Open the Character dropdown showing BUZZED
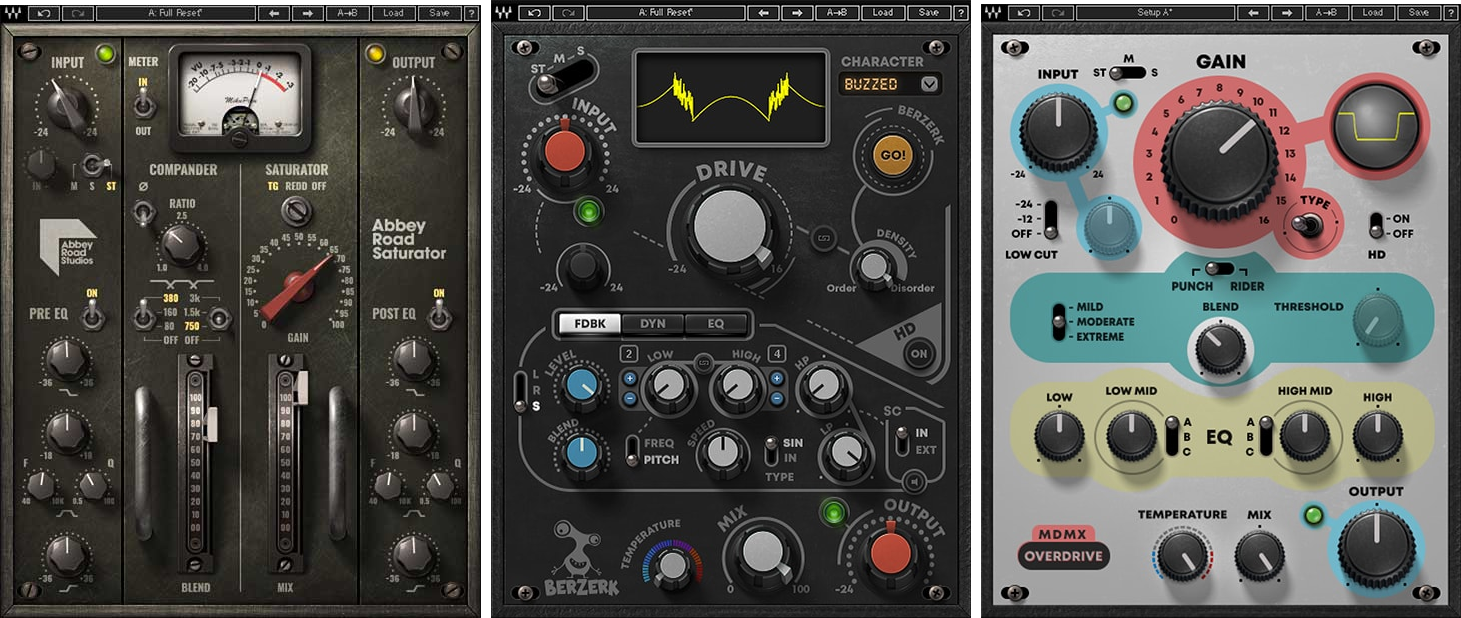 pos(891,85)
